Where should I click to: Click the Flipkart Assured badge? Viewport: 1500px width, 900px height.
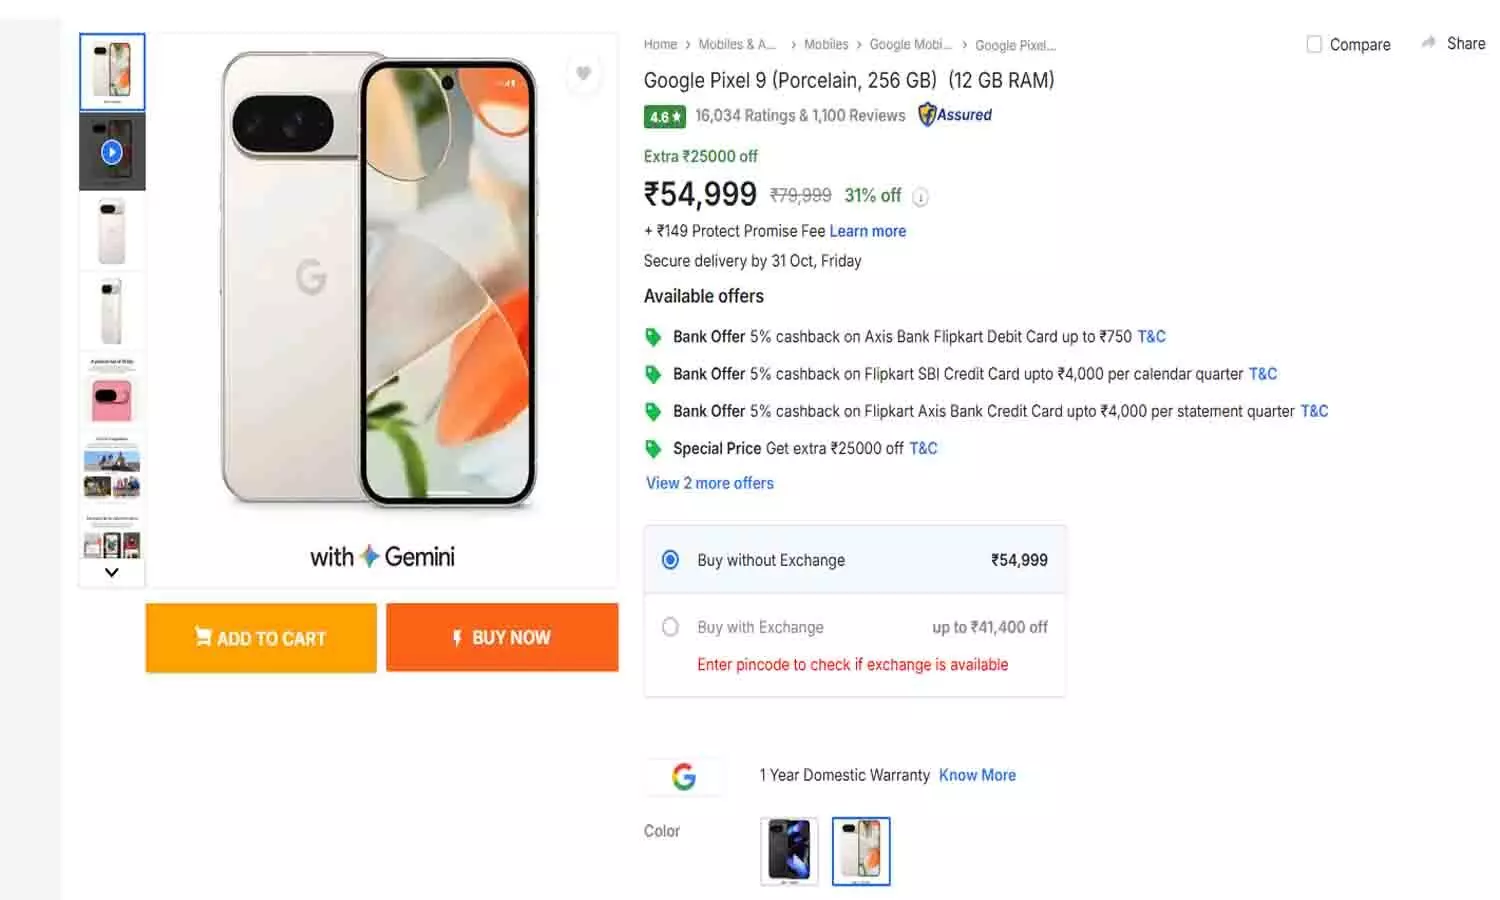[954, 115]
